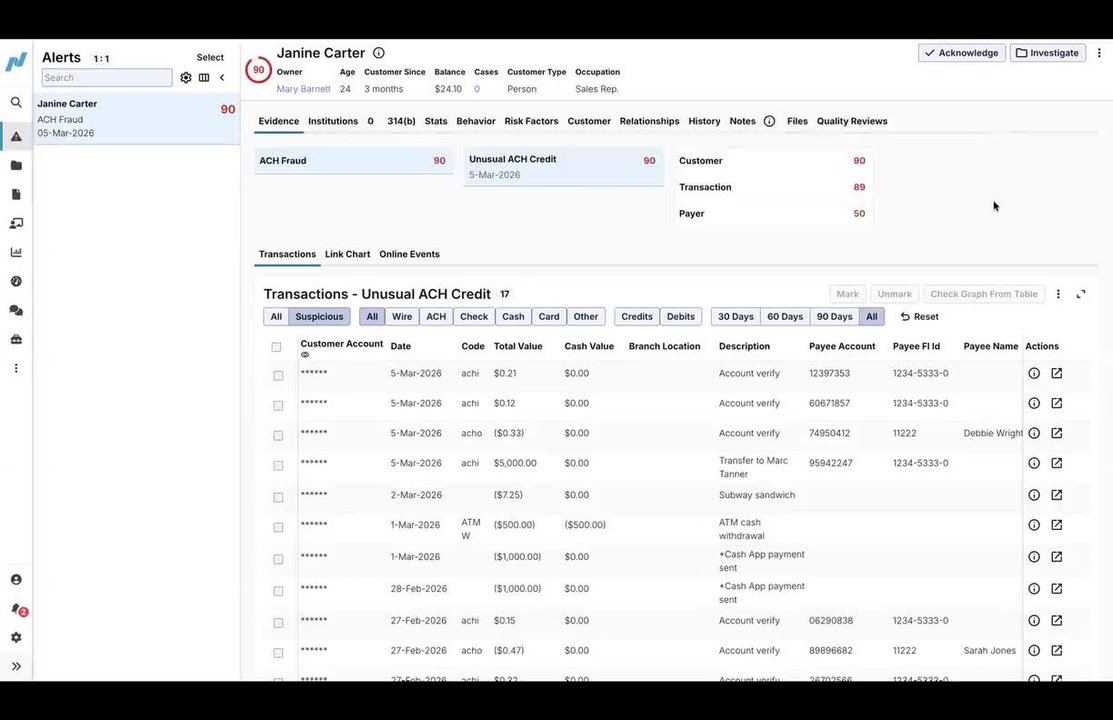Image resolution: width=1113 pixels, height=720 pixels.
Task: Open info for $5,000.00 transfer row
Action: pyautogui.click(x=1034, y=463)
